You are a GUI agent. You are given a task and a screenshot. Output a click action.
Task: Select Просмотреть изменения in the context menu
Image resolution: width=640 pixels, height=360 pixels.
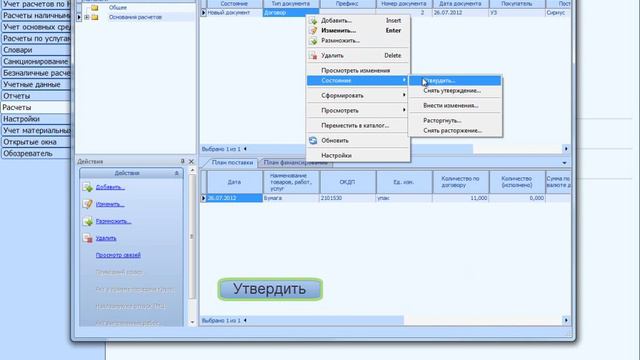coord(358,70)
